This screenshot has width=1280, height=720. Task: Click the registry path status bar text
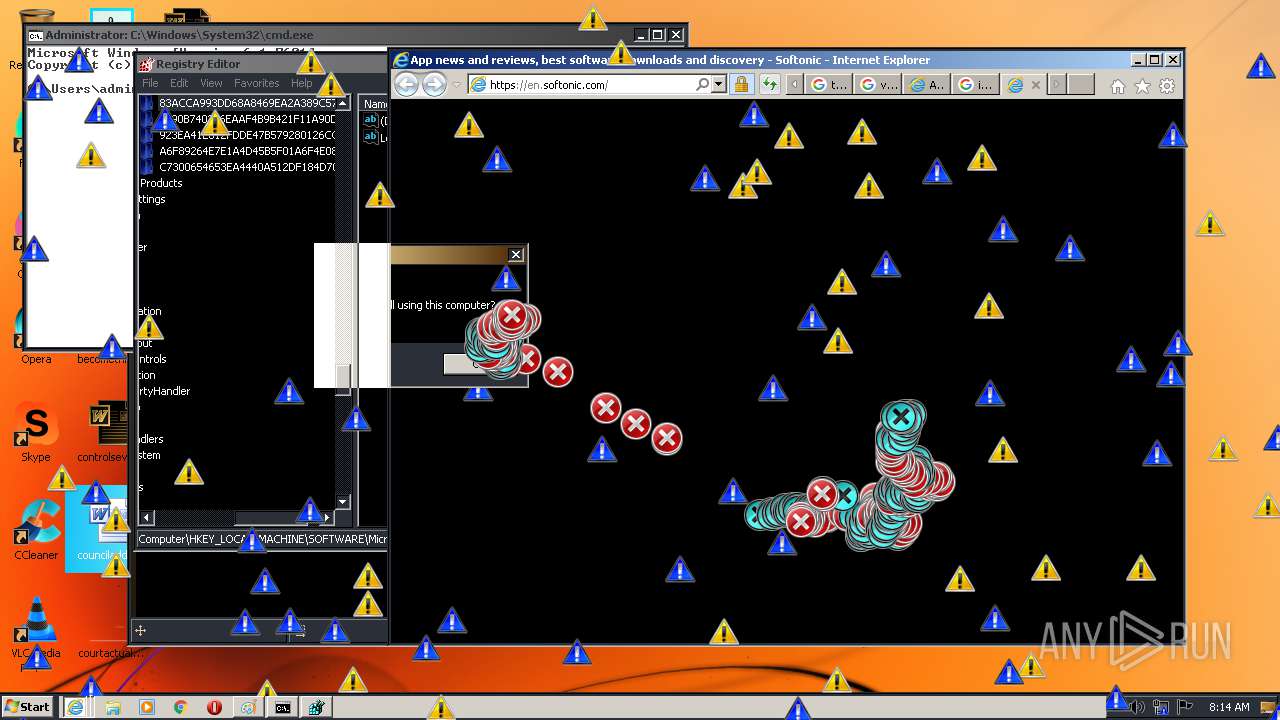point(262,539)
